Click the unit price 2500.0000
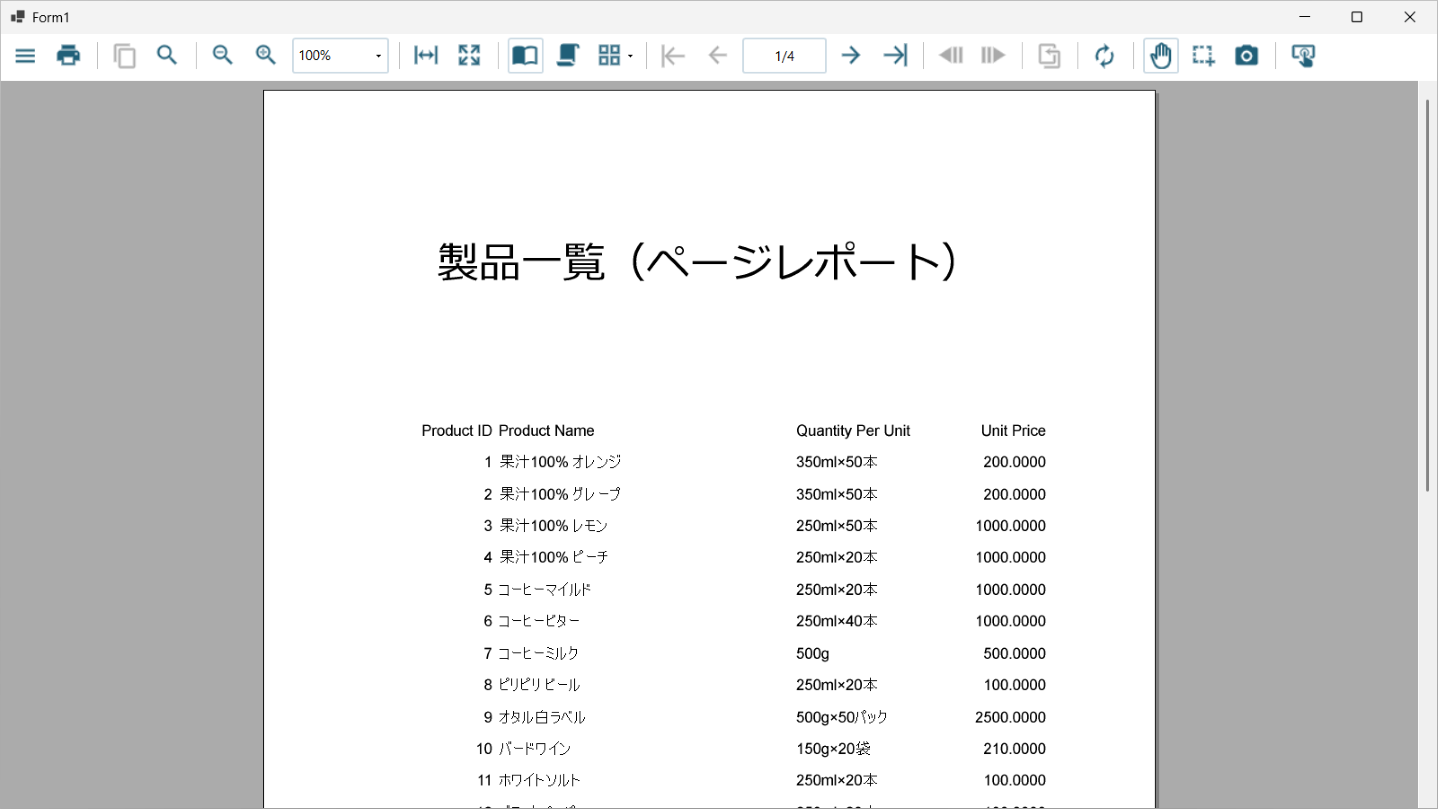The height and width of the screenshot is (809, 1438). pos(1010,717)
